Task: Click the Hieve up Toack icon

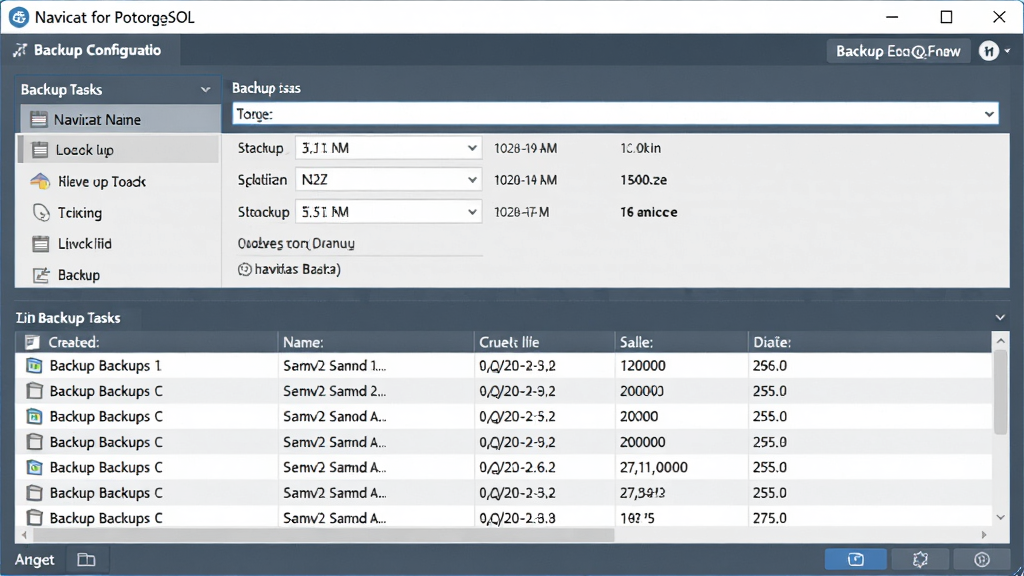Action: tap(40, 181)
